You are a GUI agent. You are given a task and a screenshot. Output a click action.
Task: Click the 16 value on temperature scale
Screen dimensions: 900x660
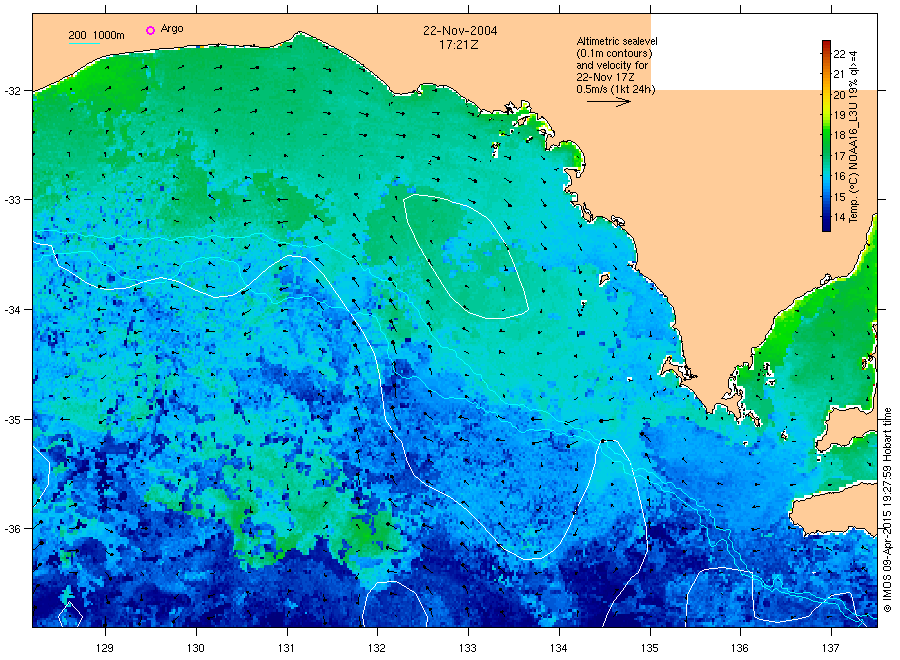[839, 176]
